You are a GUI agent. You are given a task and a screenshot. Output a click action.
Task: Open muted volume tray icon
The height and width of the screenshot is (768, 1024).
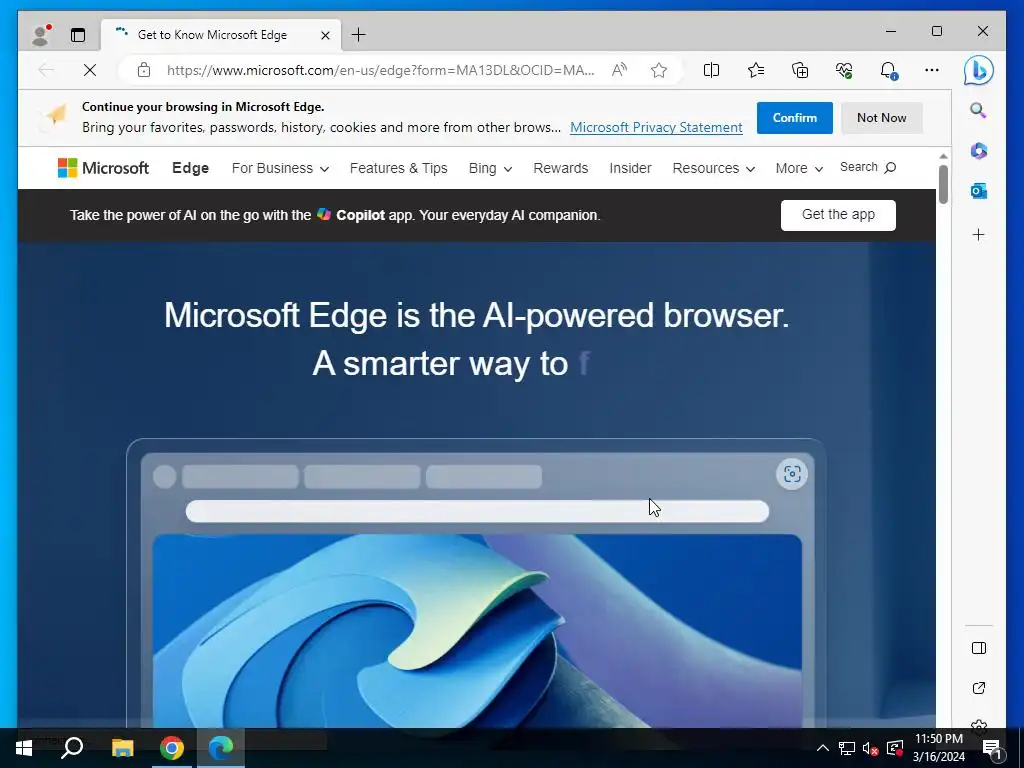click(x=870, y=748)
